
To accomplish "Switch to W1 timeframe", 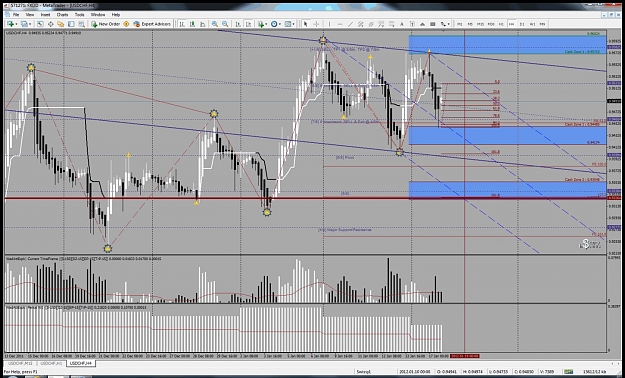I will [533, 24].
